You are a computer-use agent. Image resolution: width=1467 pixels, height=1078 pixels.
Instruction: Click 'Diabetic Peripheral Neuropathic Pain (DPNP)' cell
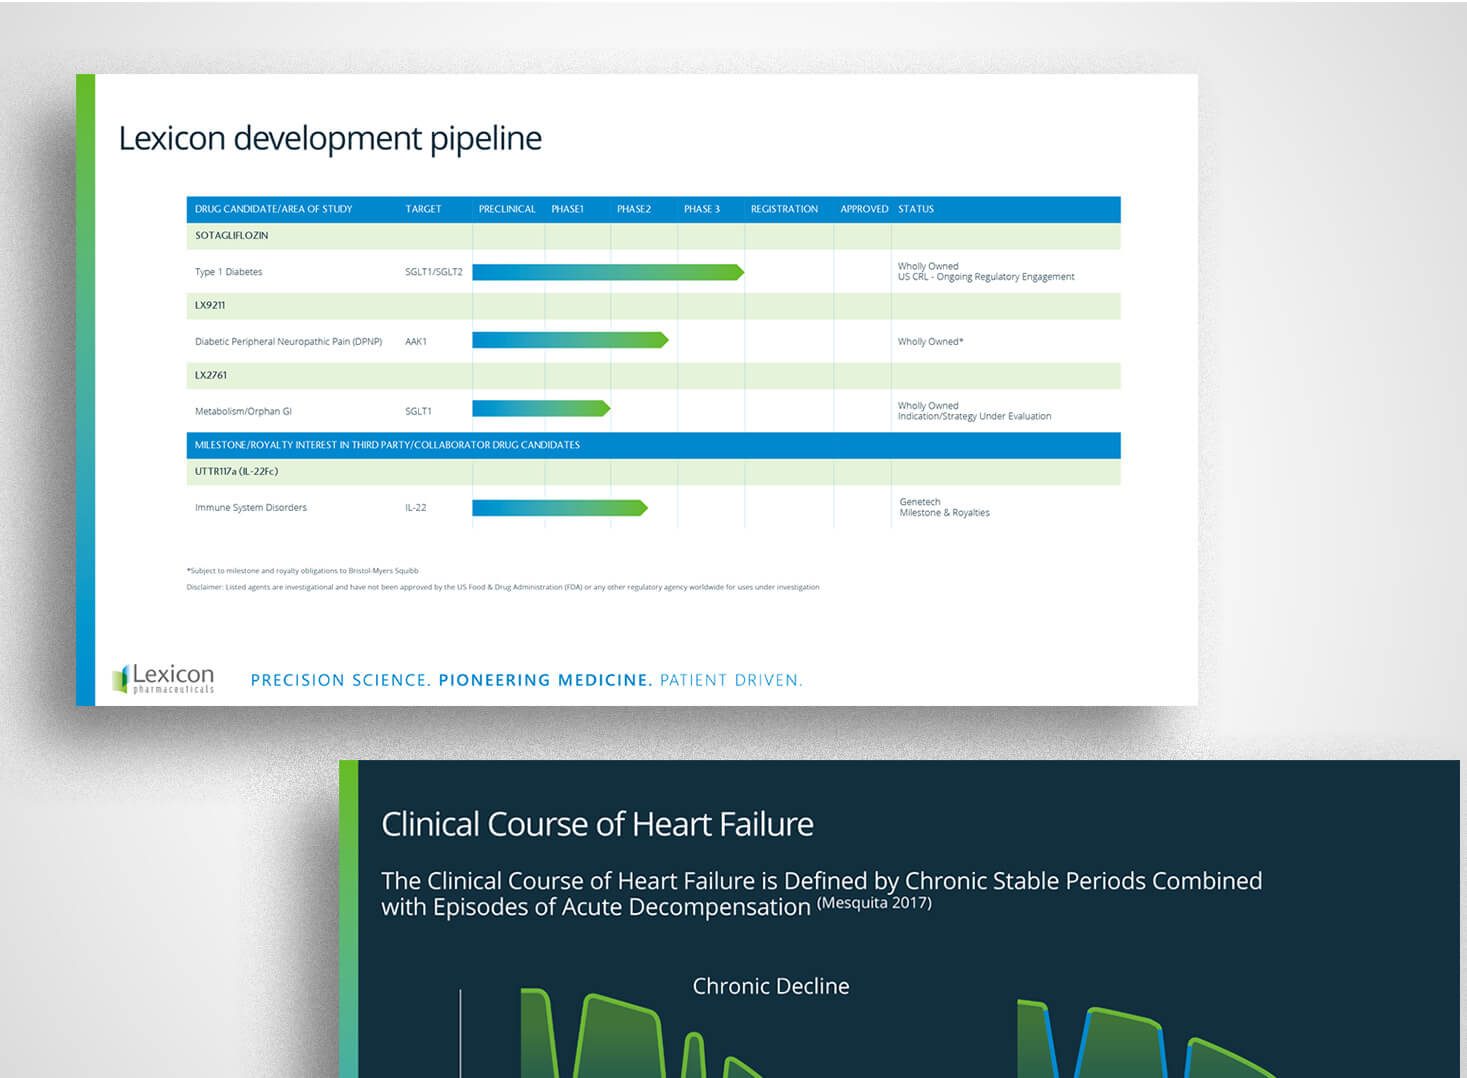[x=288, y=342]
